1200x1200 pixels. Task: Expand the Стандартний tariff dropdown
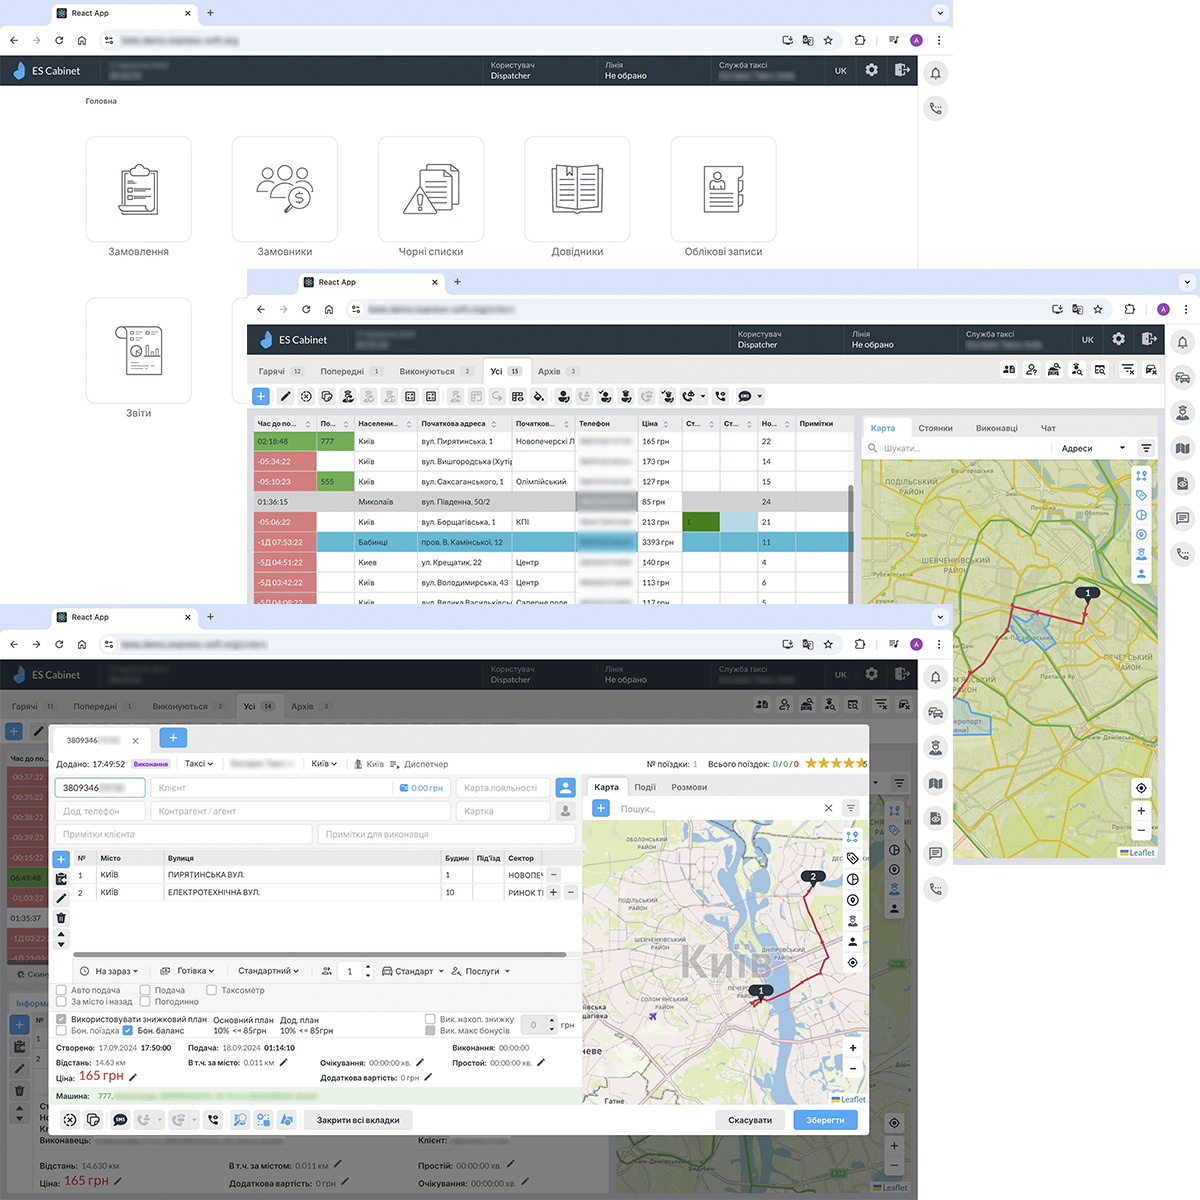[x=268, y=971]
